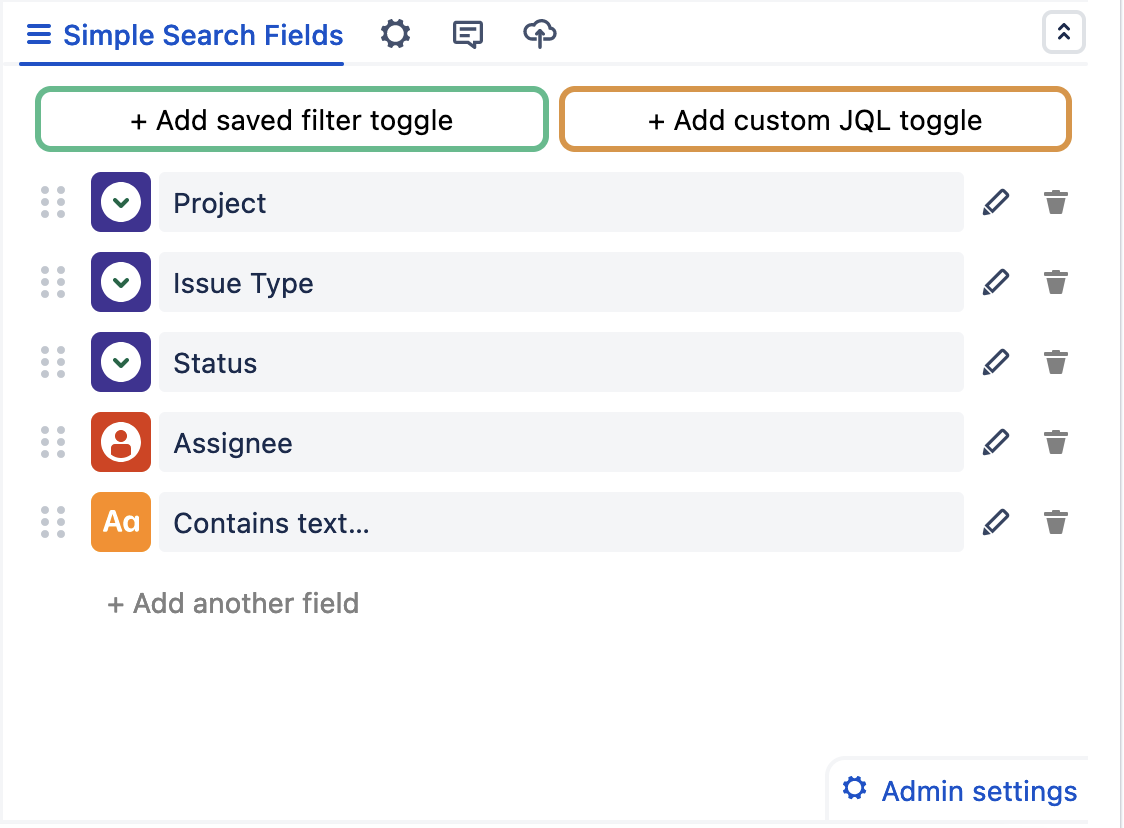Click the Status dropdown type icon
Viewport: 1124px width, 828px height.
121,362
